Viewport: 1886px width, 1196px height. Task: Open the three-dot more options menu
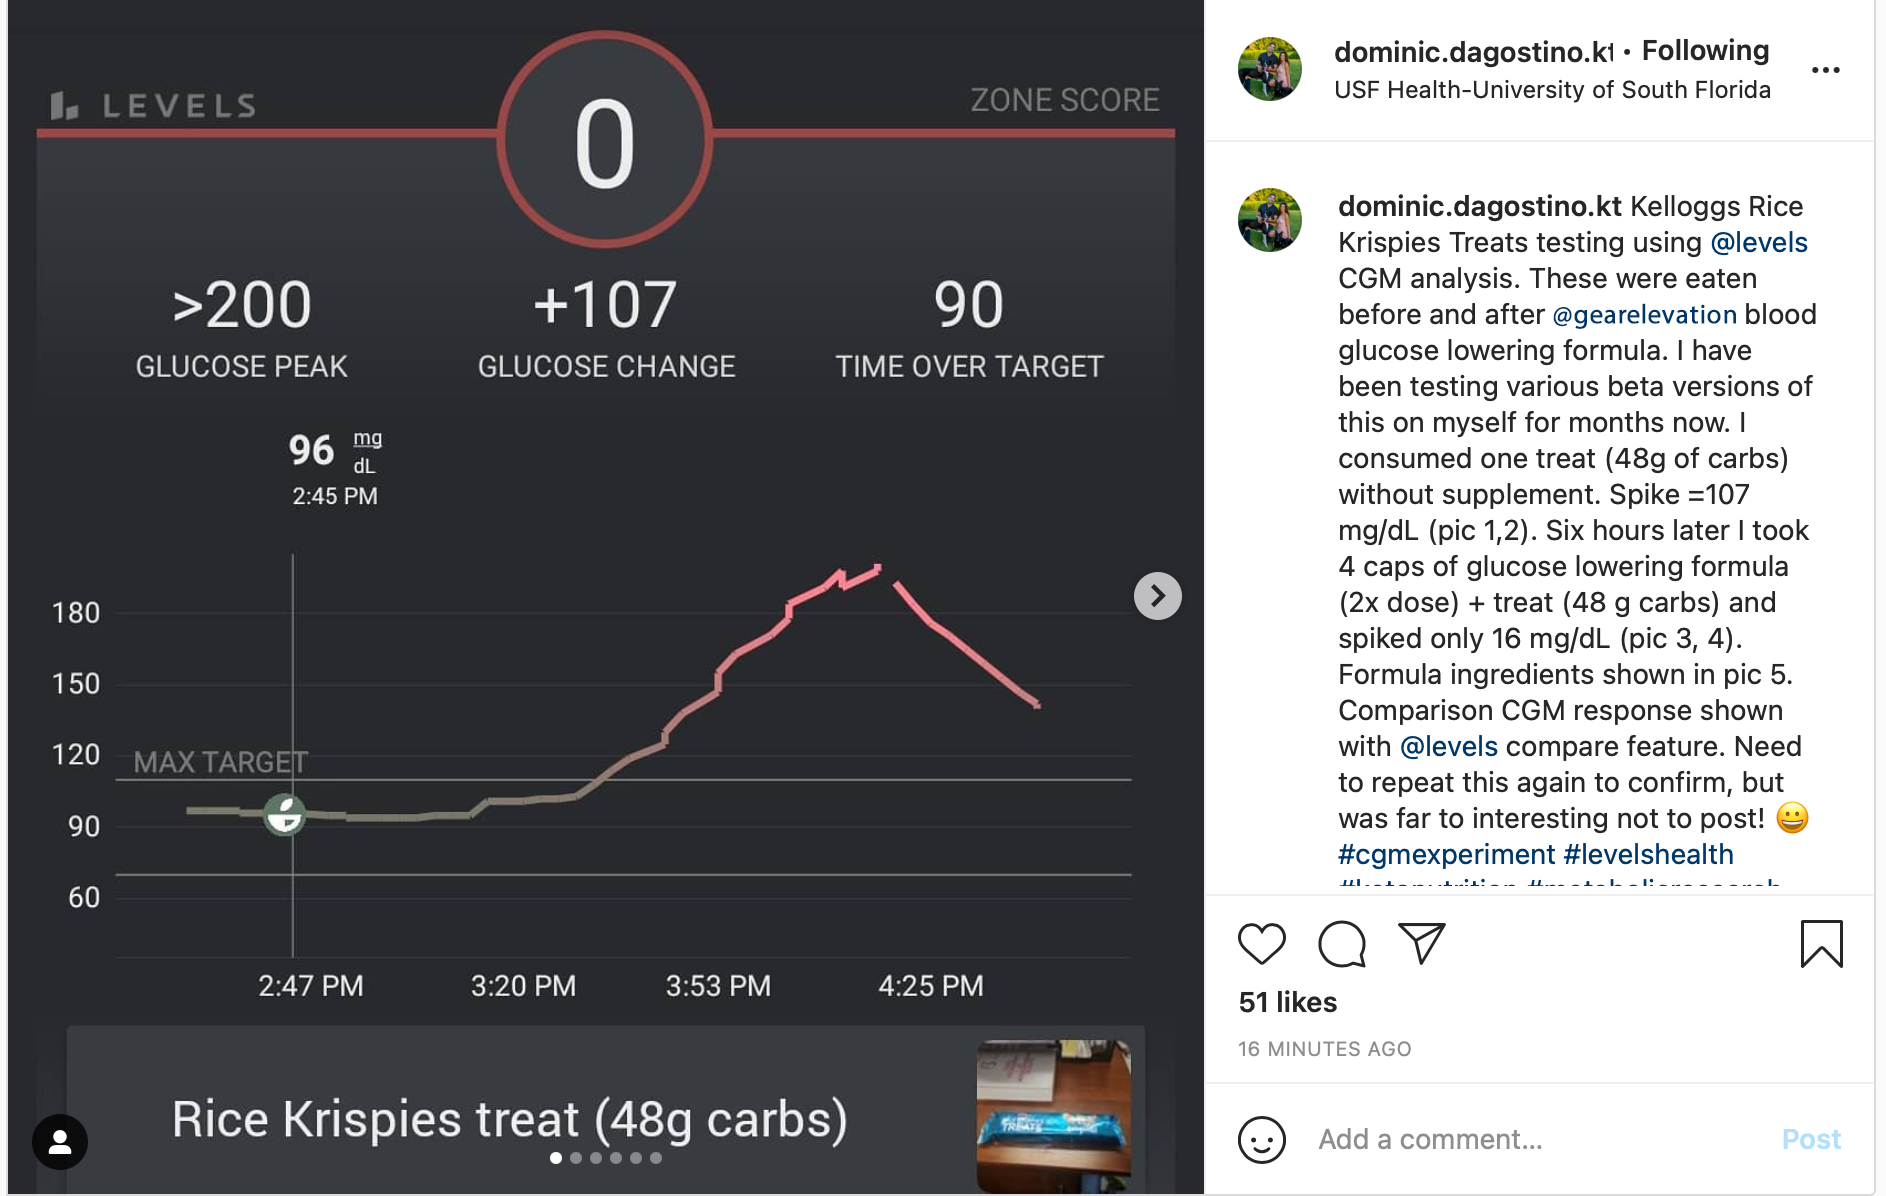[1825, 70]
